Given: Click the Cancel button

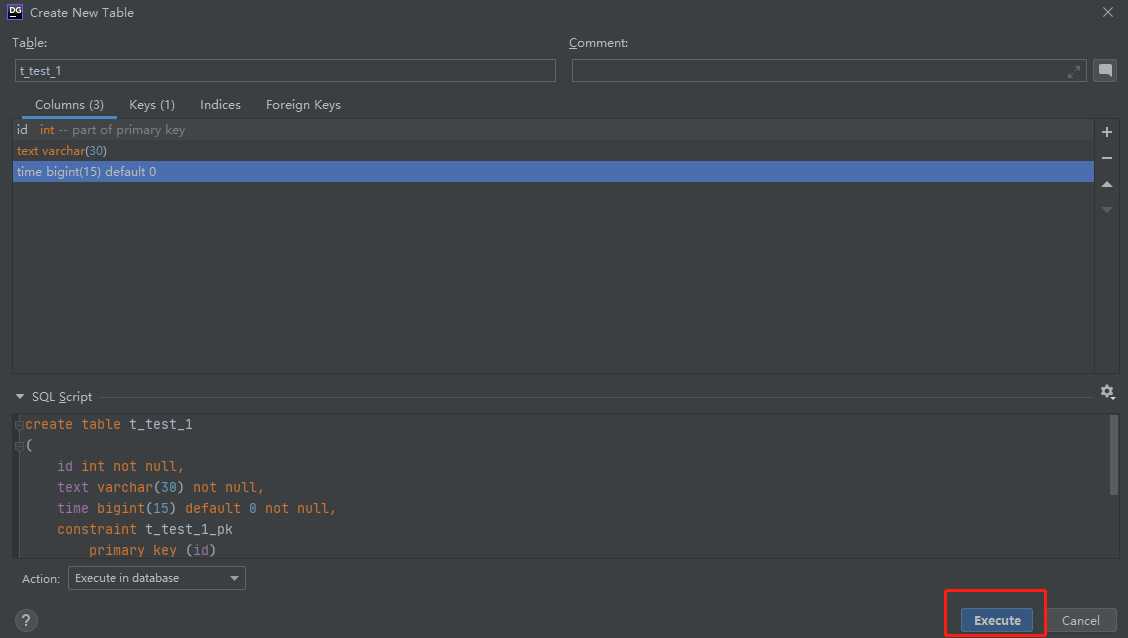Looking at the screenshot, I should [1081, 620].
